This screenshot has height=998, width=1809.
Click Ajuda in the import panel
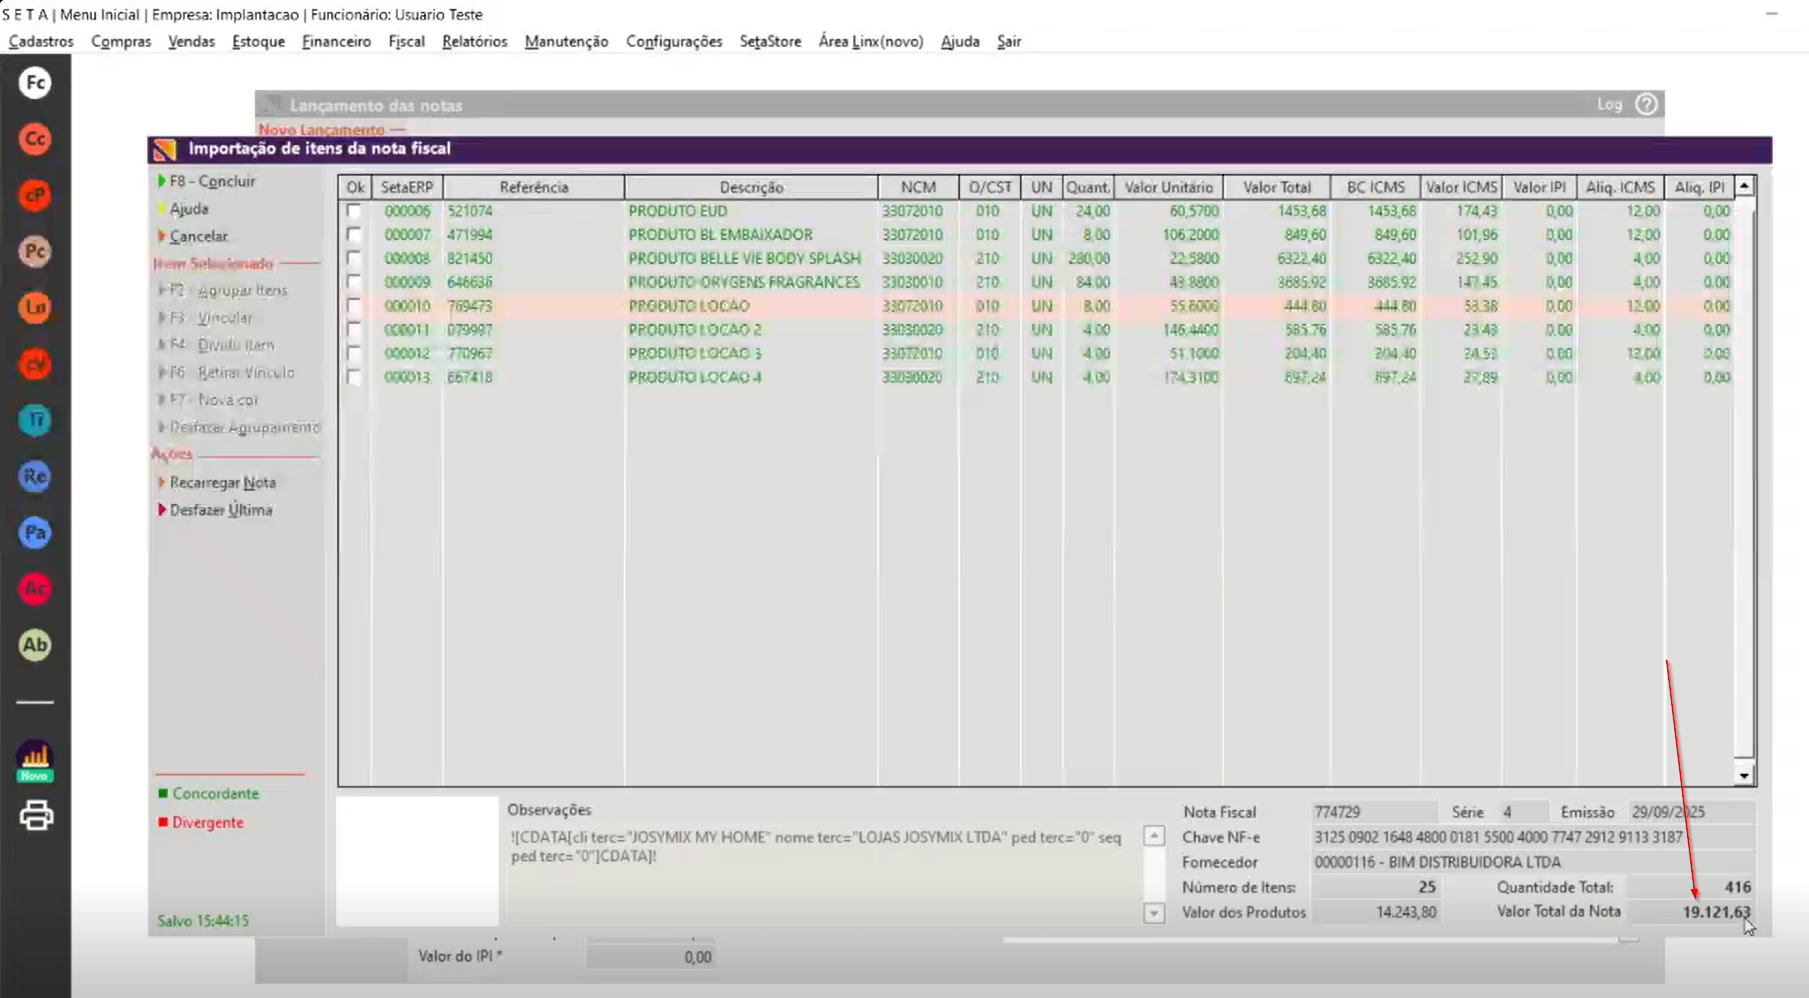(182, 209)
